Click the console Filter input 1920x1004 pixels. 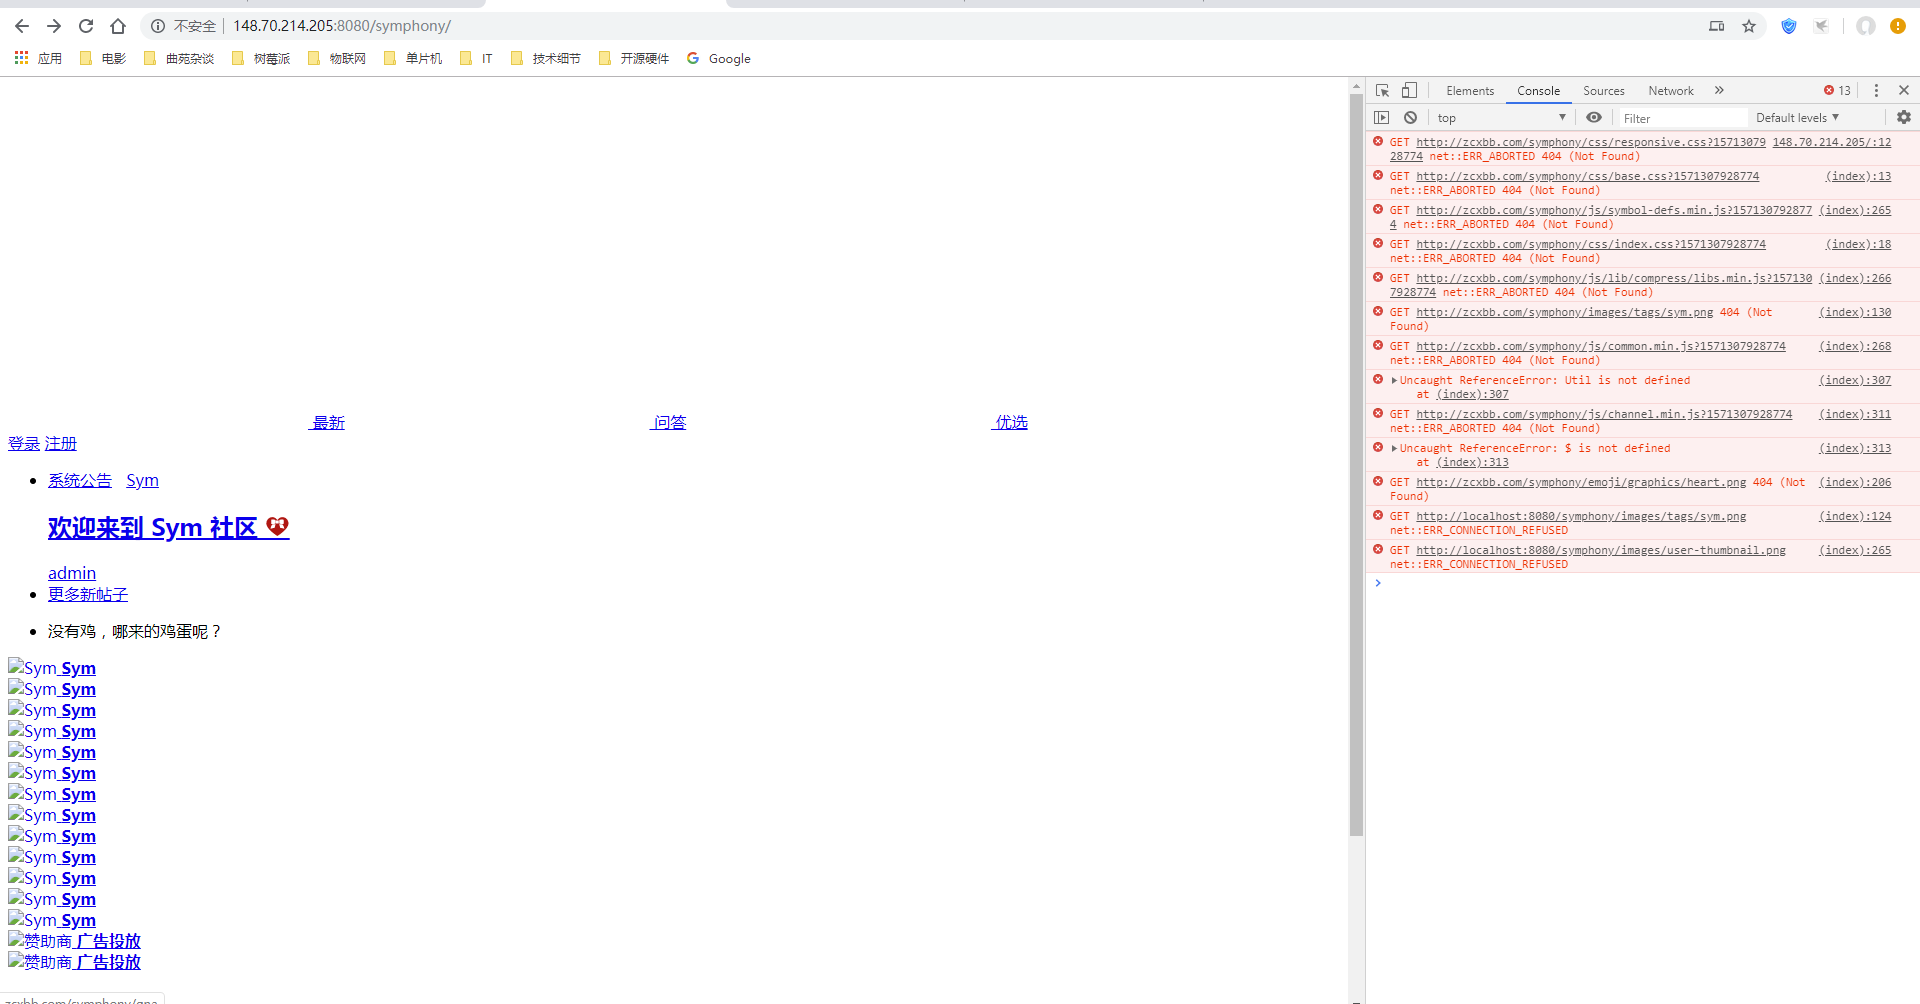coord(1683,118)
